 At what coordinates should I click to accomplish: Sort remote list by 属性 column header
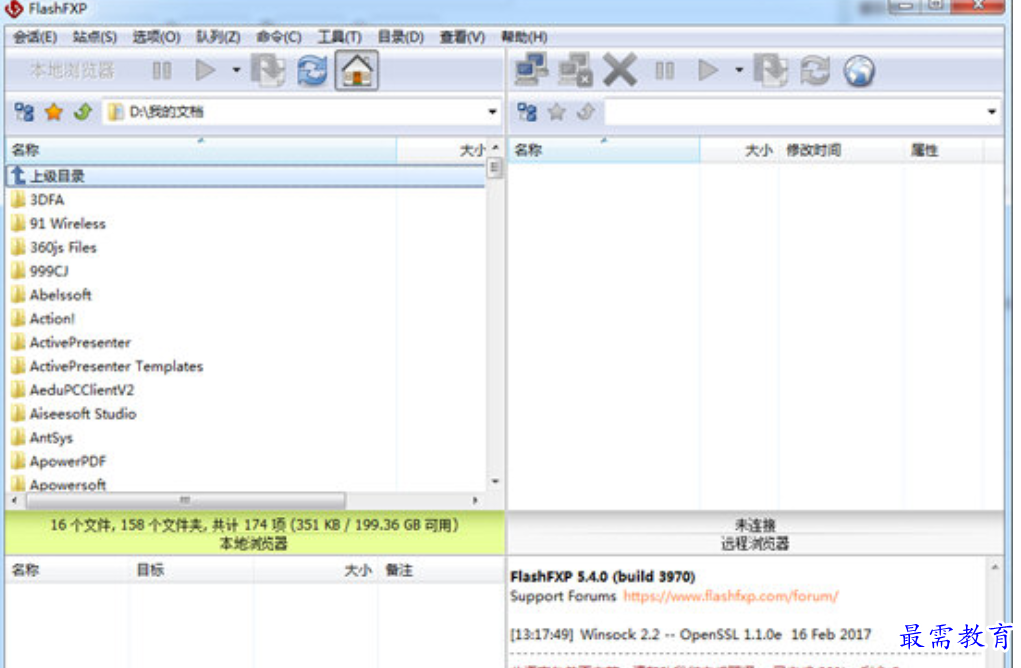(943, 150)
